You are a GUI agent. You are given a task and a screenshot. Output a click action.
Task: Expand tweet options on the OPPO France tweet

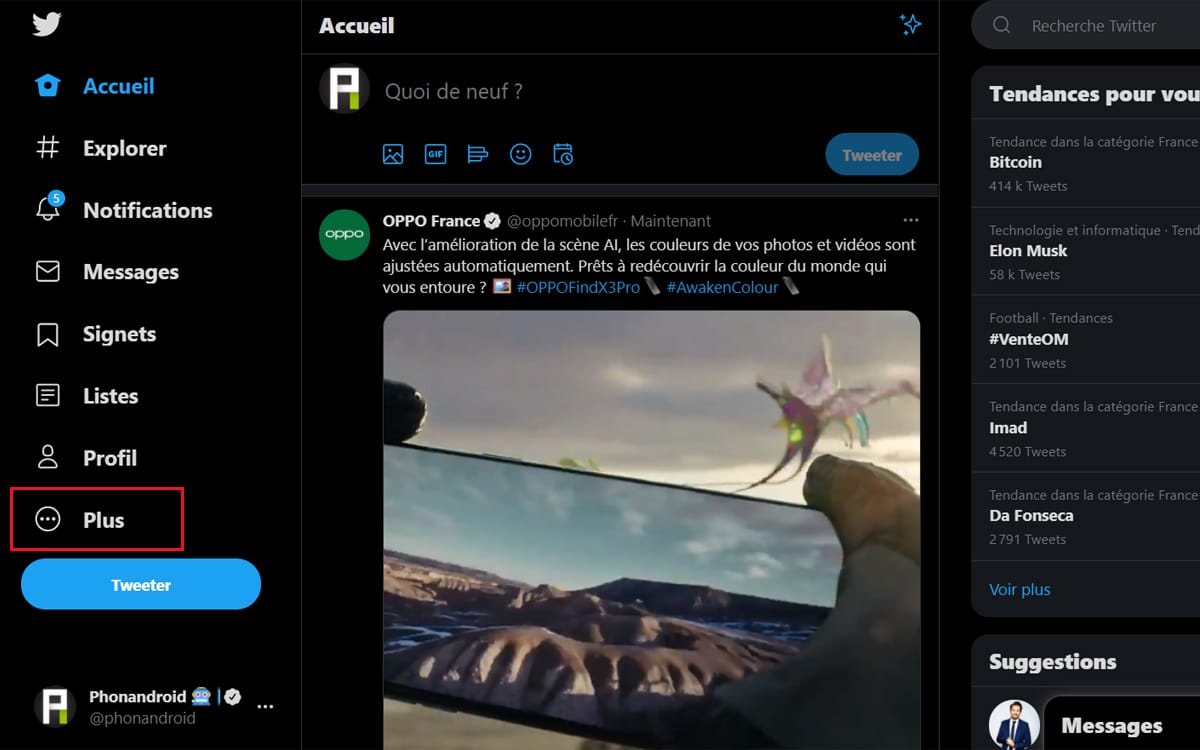[x=911, y=220]
